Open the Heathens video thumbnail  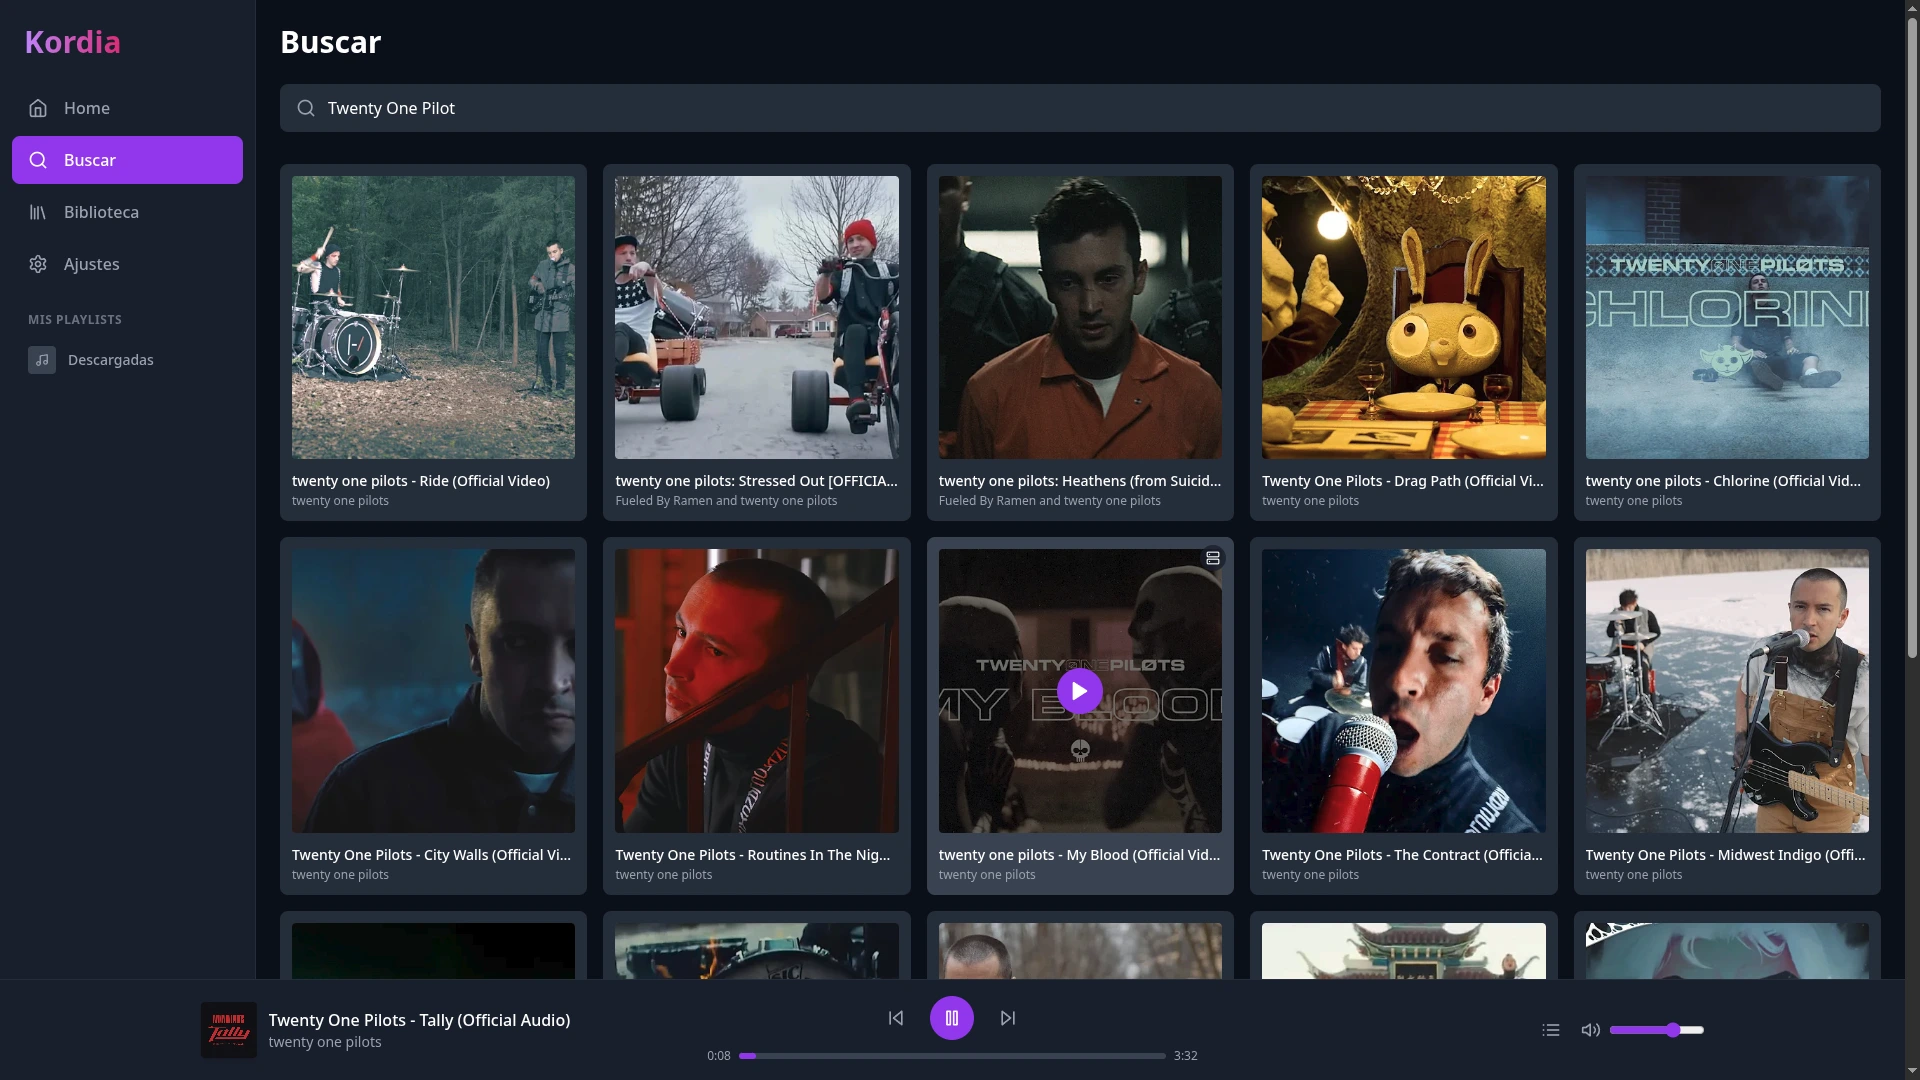click(x=1080, y=318)
